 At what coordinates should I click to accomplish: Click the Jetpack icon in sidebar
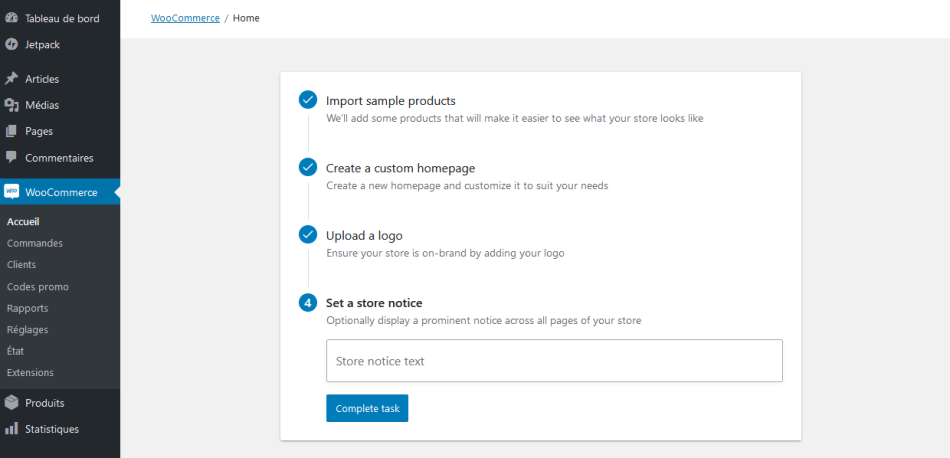pos(11,44)
